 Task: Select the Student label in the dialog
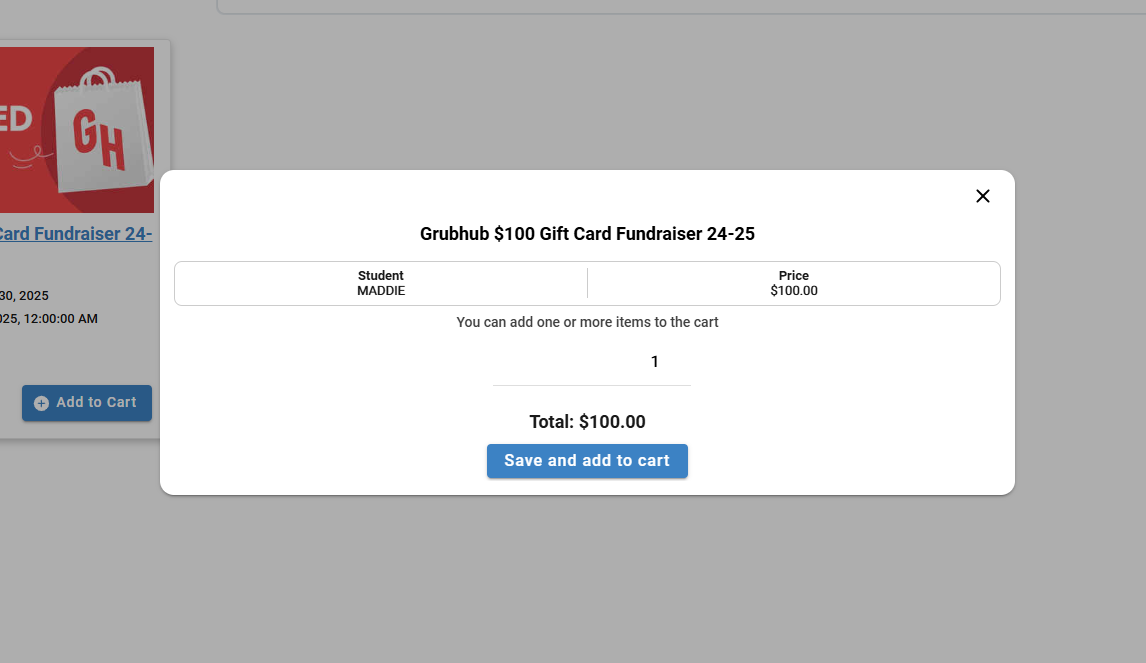(x=381, y=276)
